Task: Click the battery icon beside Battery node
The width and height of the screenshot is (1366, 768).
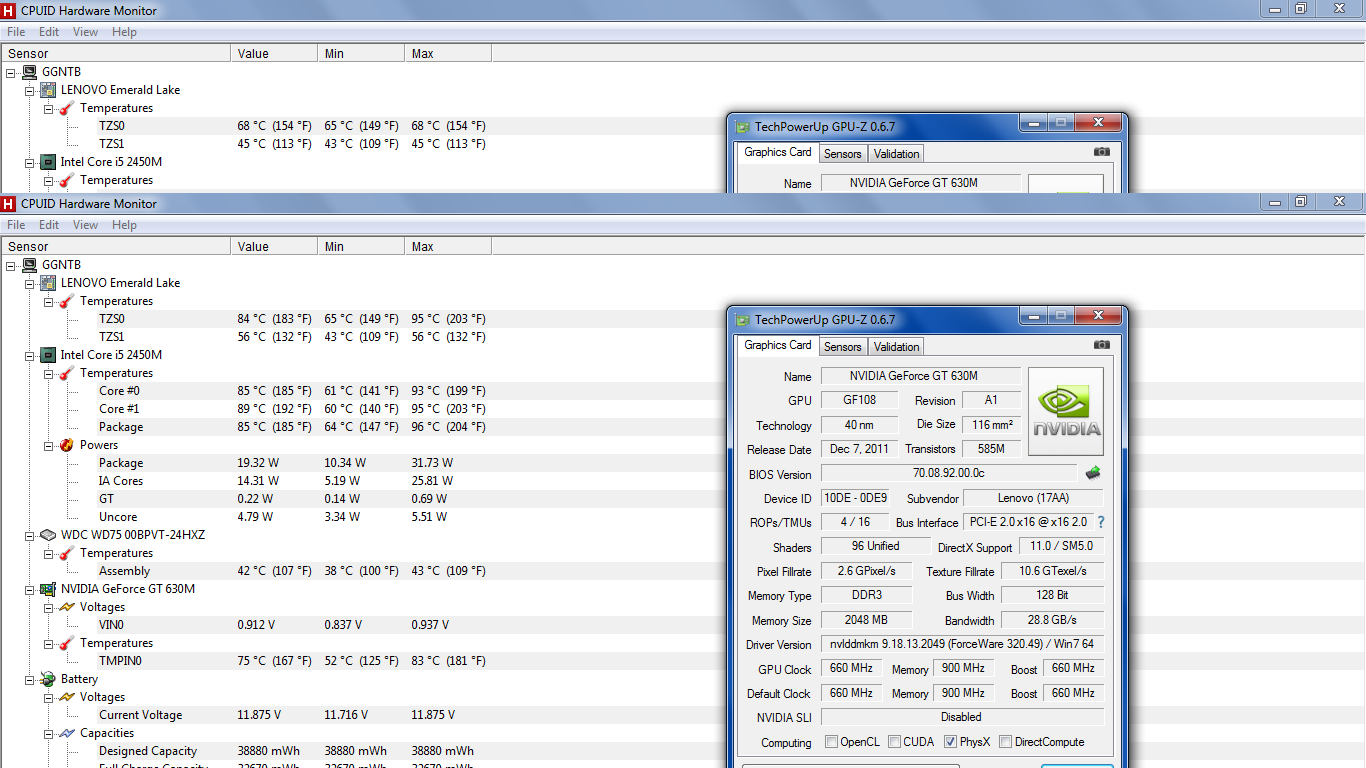Action: (48, 679)
